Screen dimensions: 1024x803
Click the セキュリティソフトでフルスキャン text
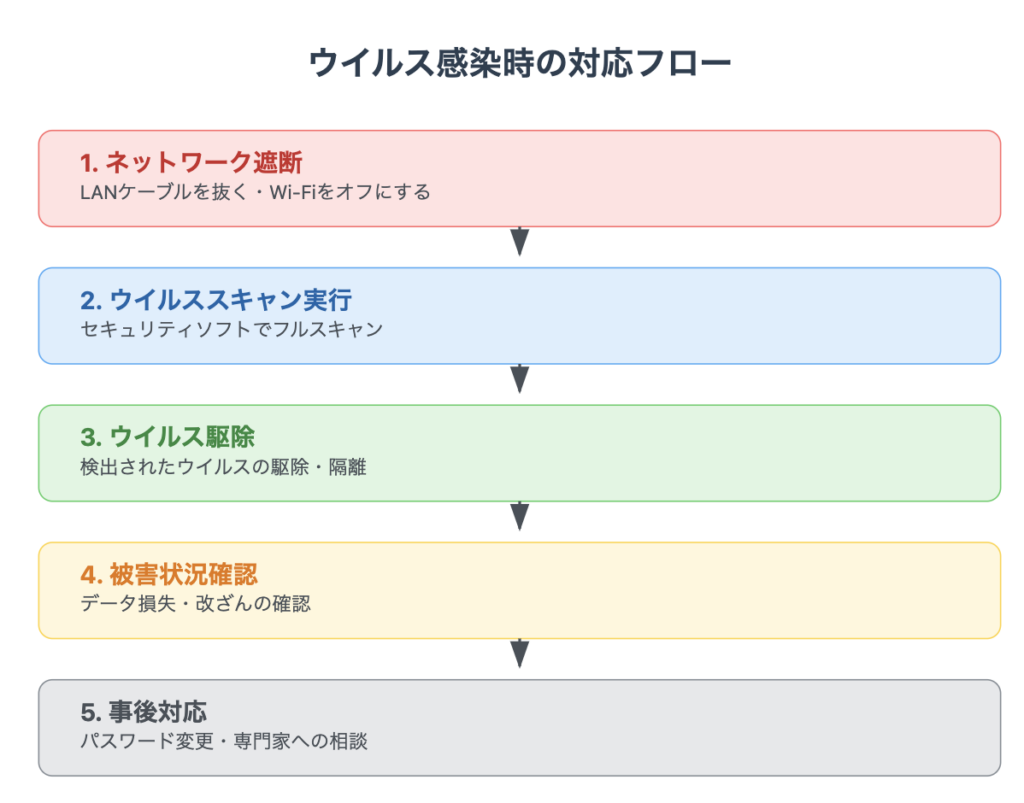point(231,329)
